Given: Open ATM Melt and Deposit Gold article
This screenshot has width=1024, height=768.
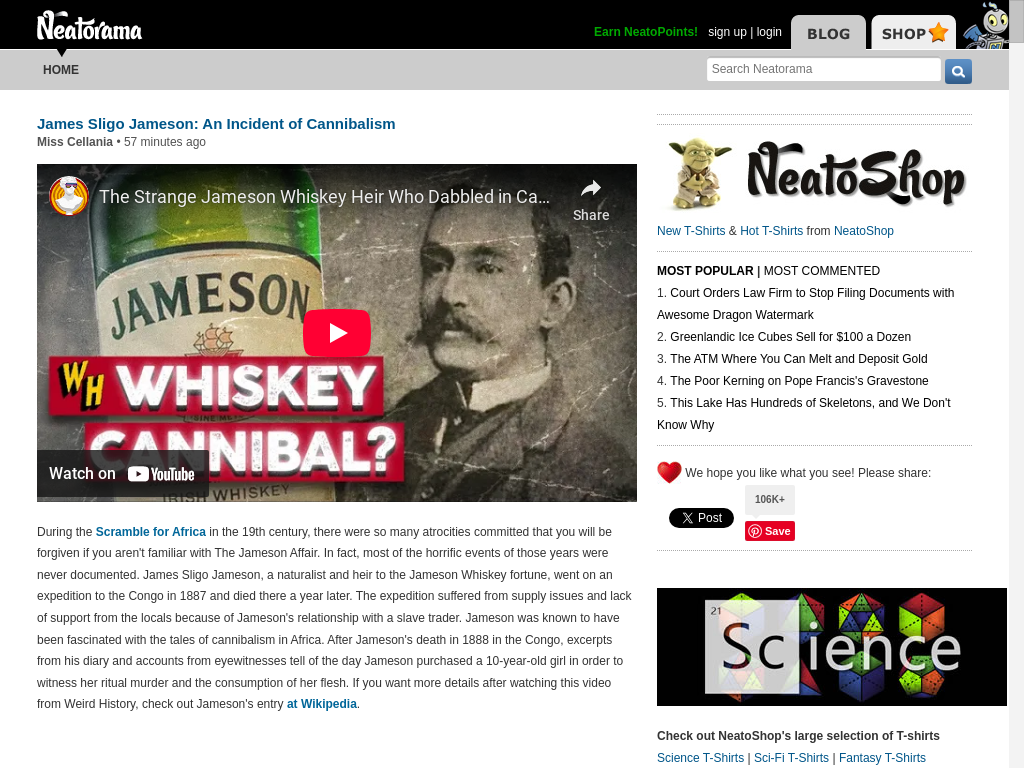Looking at the screenshot, I should coord(799,359).
